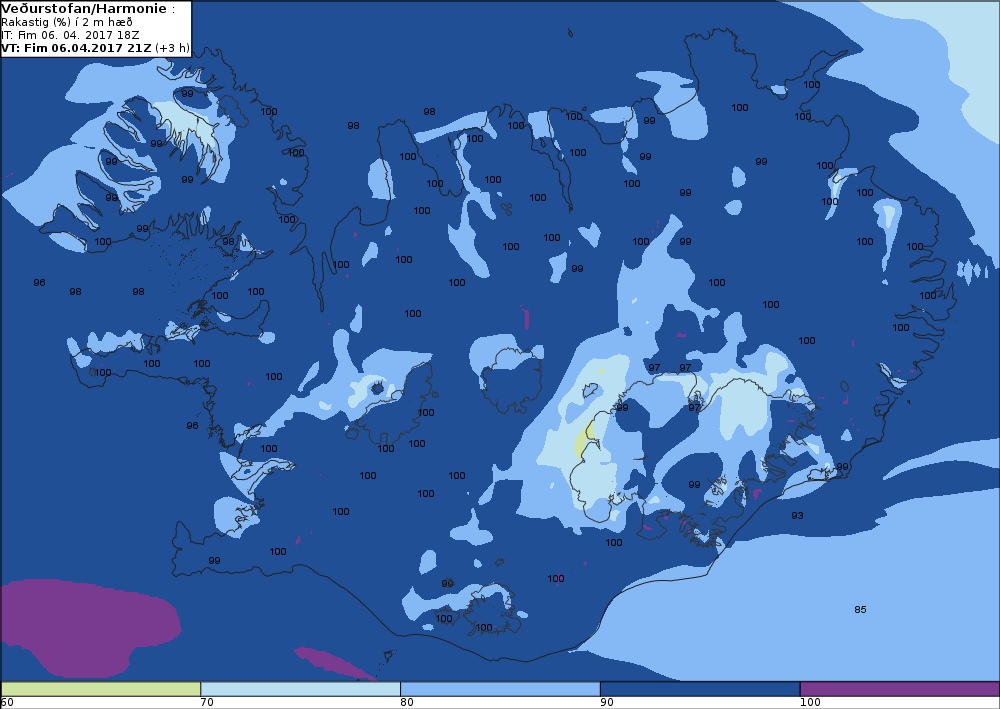Click the dark blue 90–100 legend swatch

tap(700, 689)
